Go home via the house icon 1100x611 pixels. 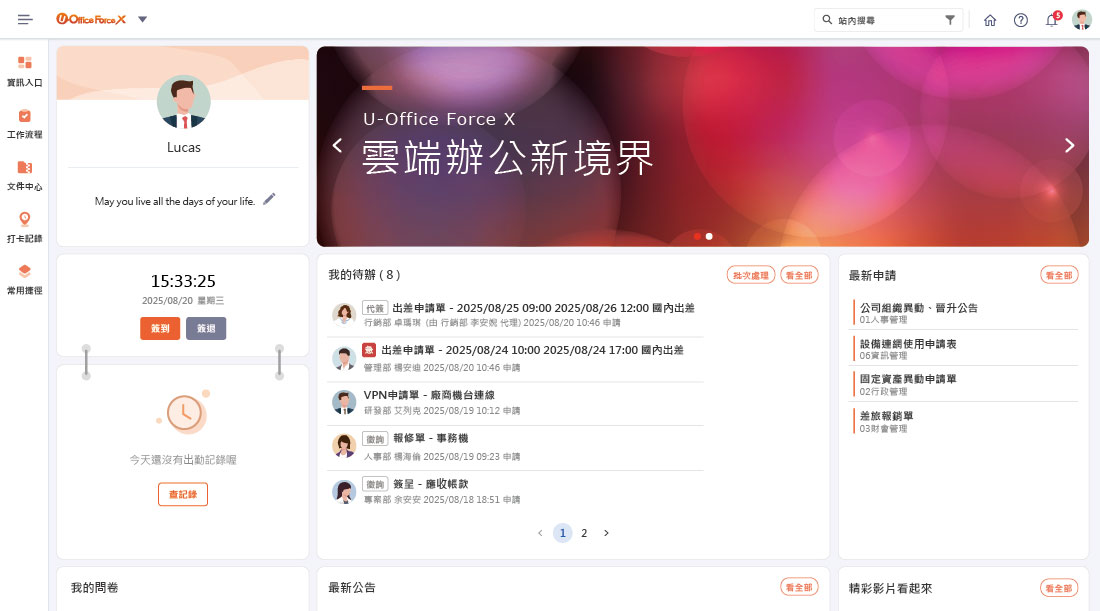[x=990, y=19]
